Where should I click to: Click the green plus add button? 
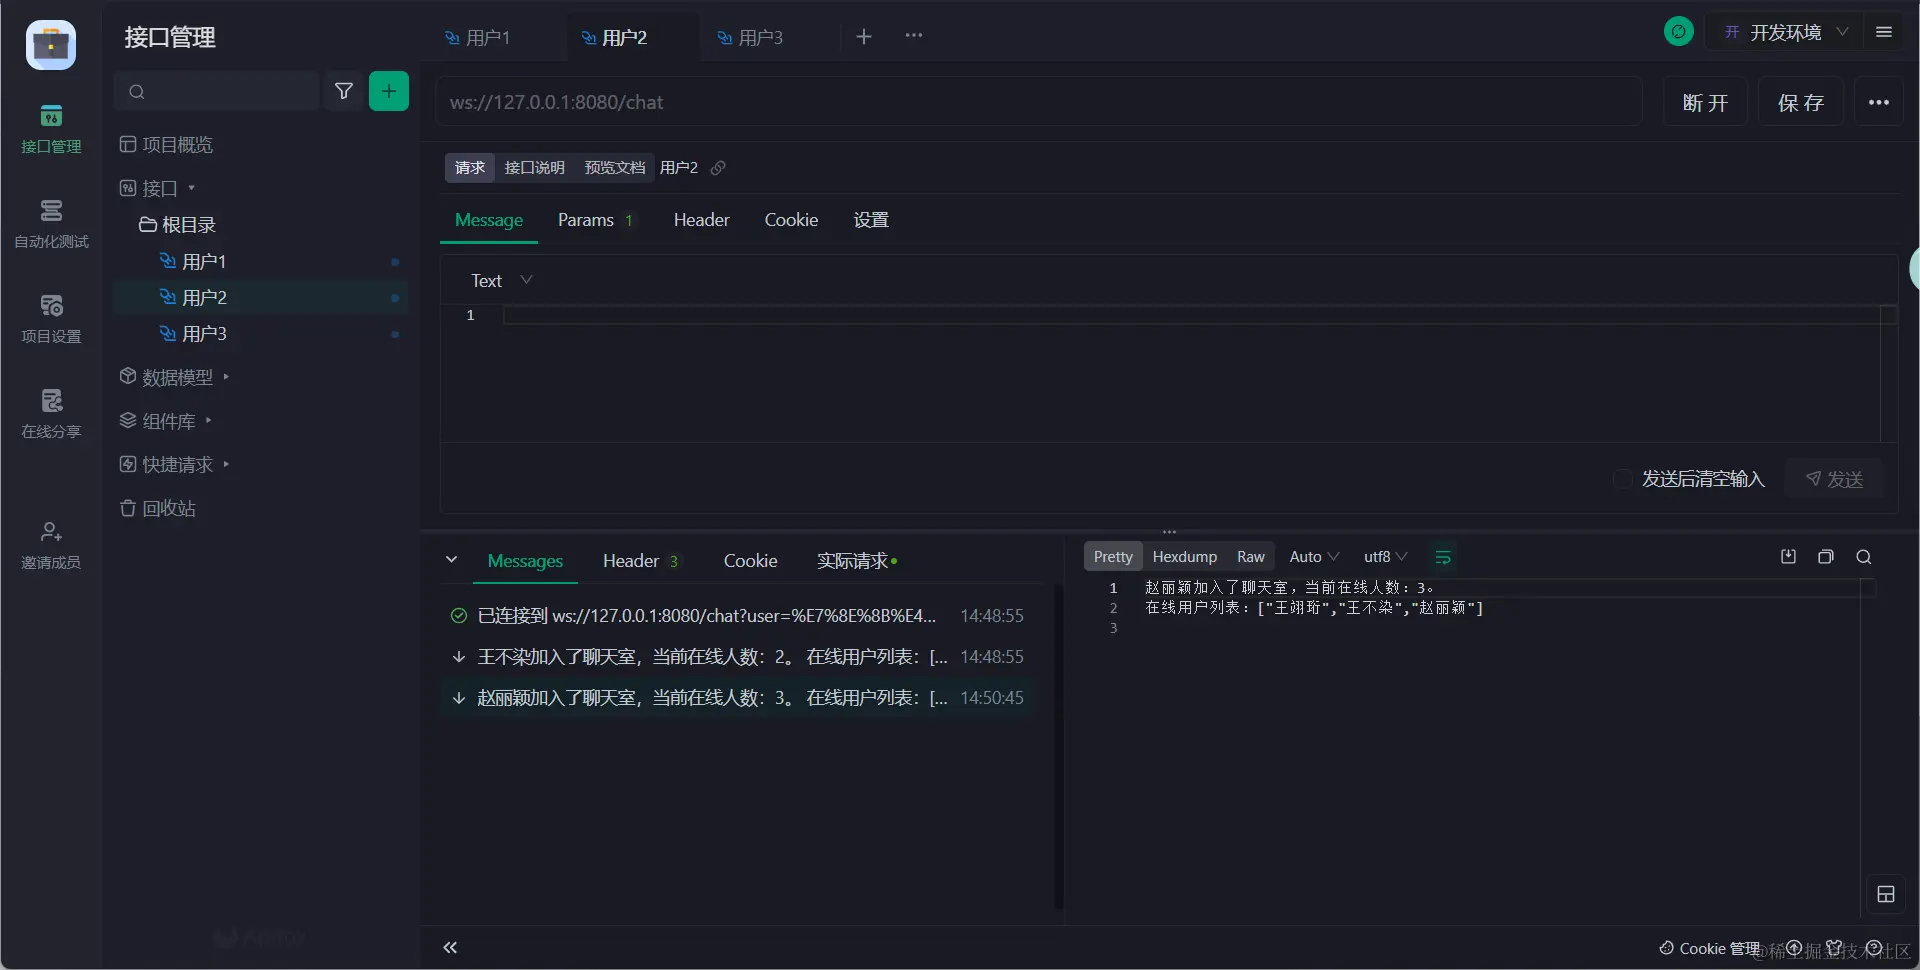[389, 91]
